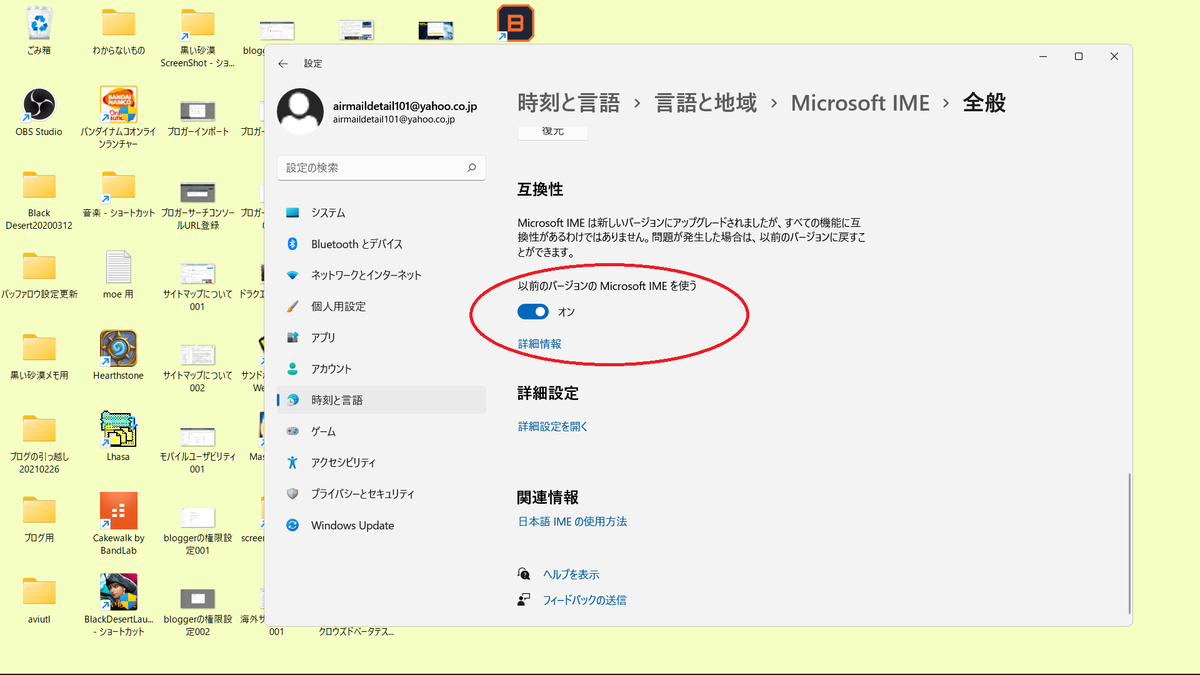Image resolution: width=1200 pixels, height=675 pixels.
Task: Select ブロガーサーチコンソールURL登録 image file
Action: pos(198,205)
